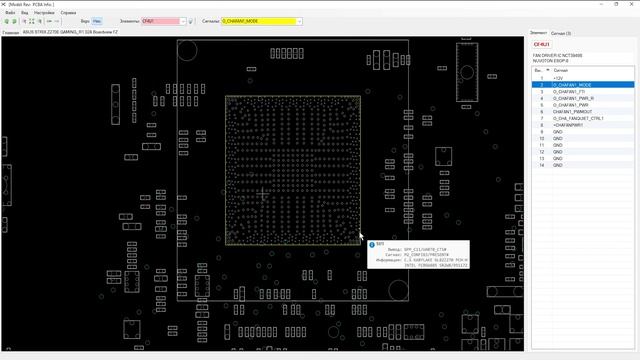Click the left arrow-line toolbar icon
Image resolution: width=640 pixels, height=360 pixels.
[x=49, y=21]
